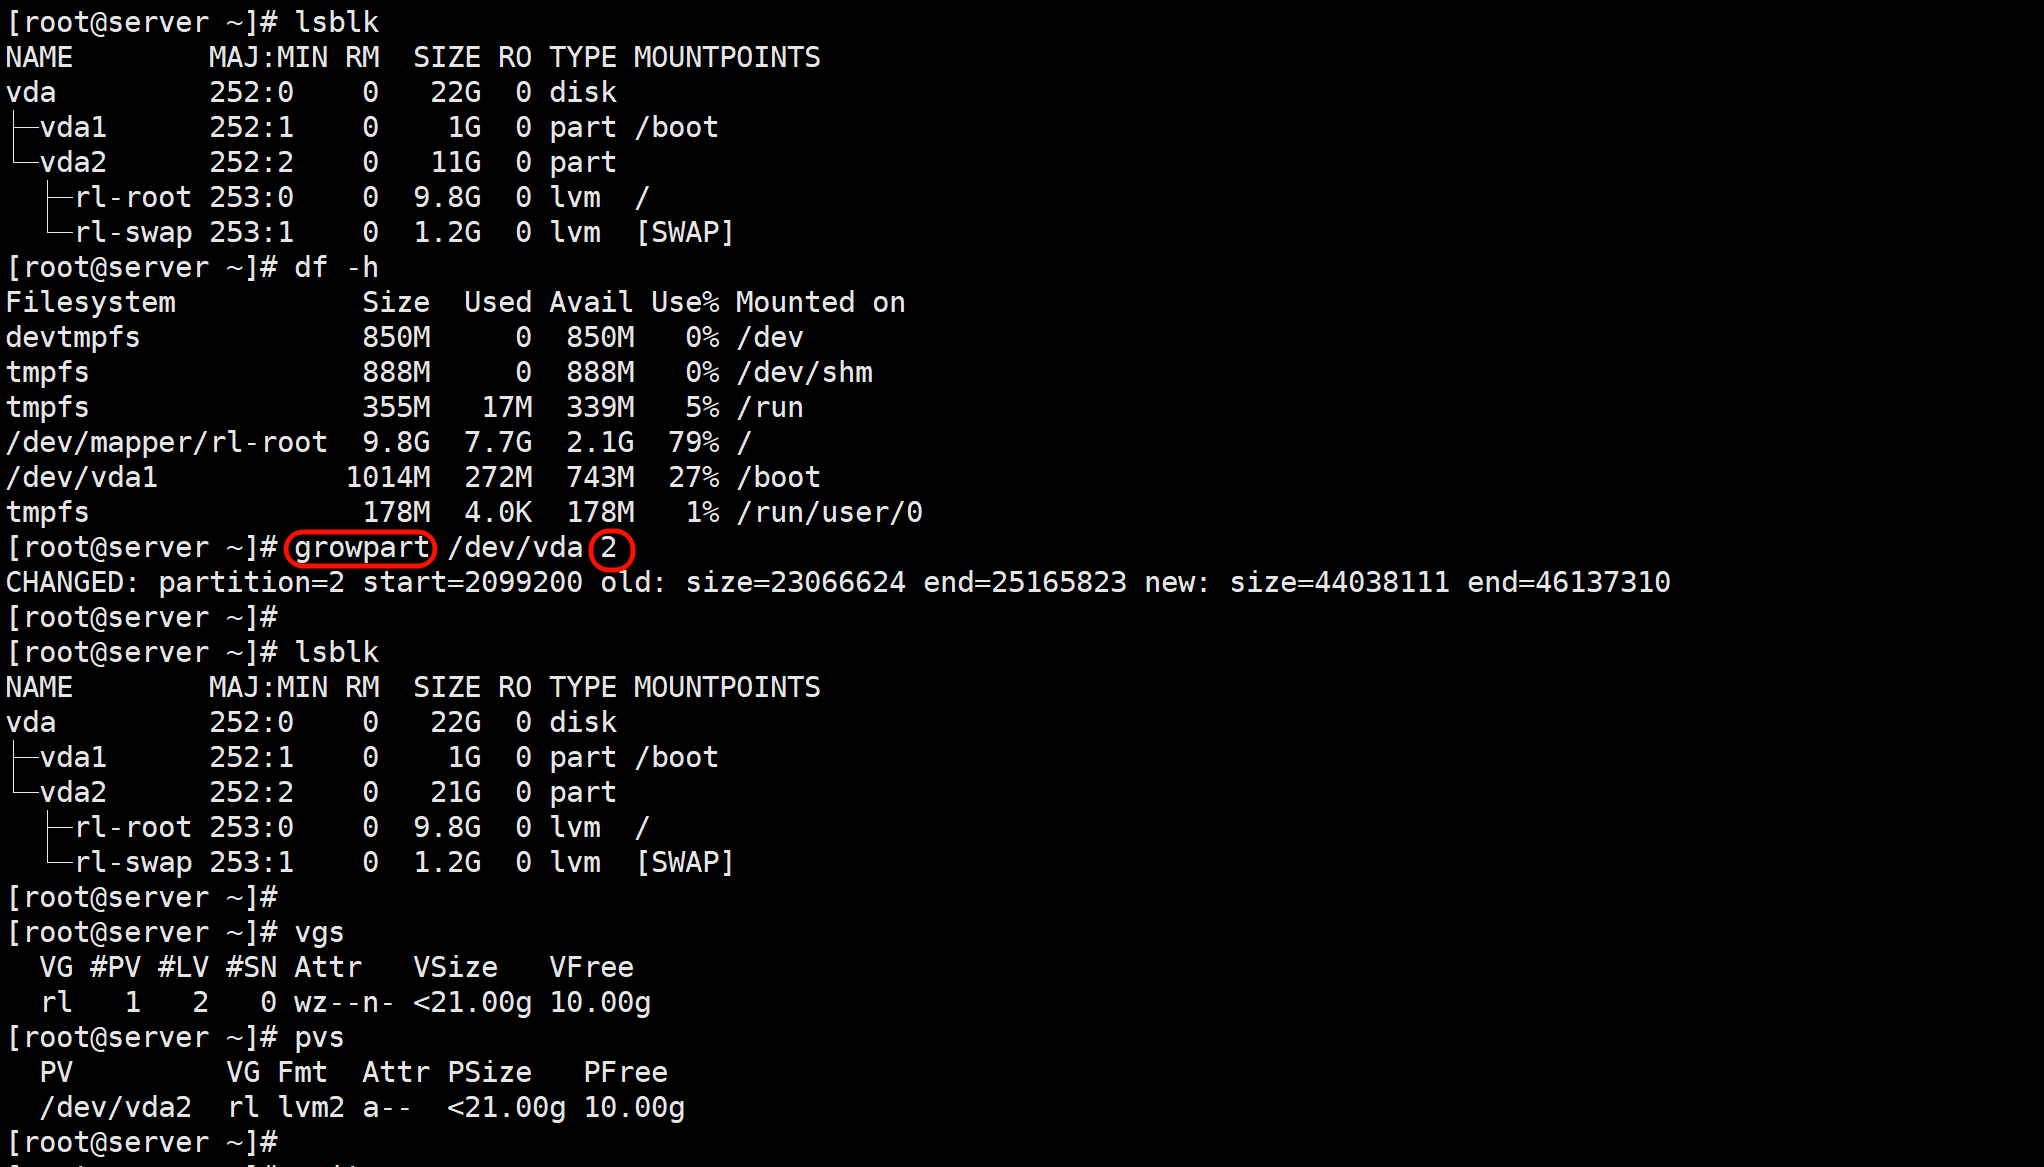
Task: Click the VFree value 10.00g in vgs output
Action: 600,1002
